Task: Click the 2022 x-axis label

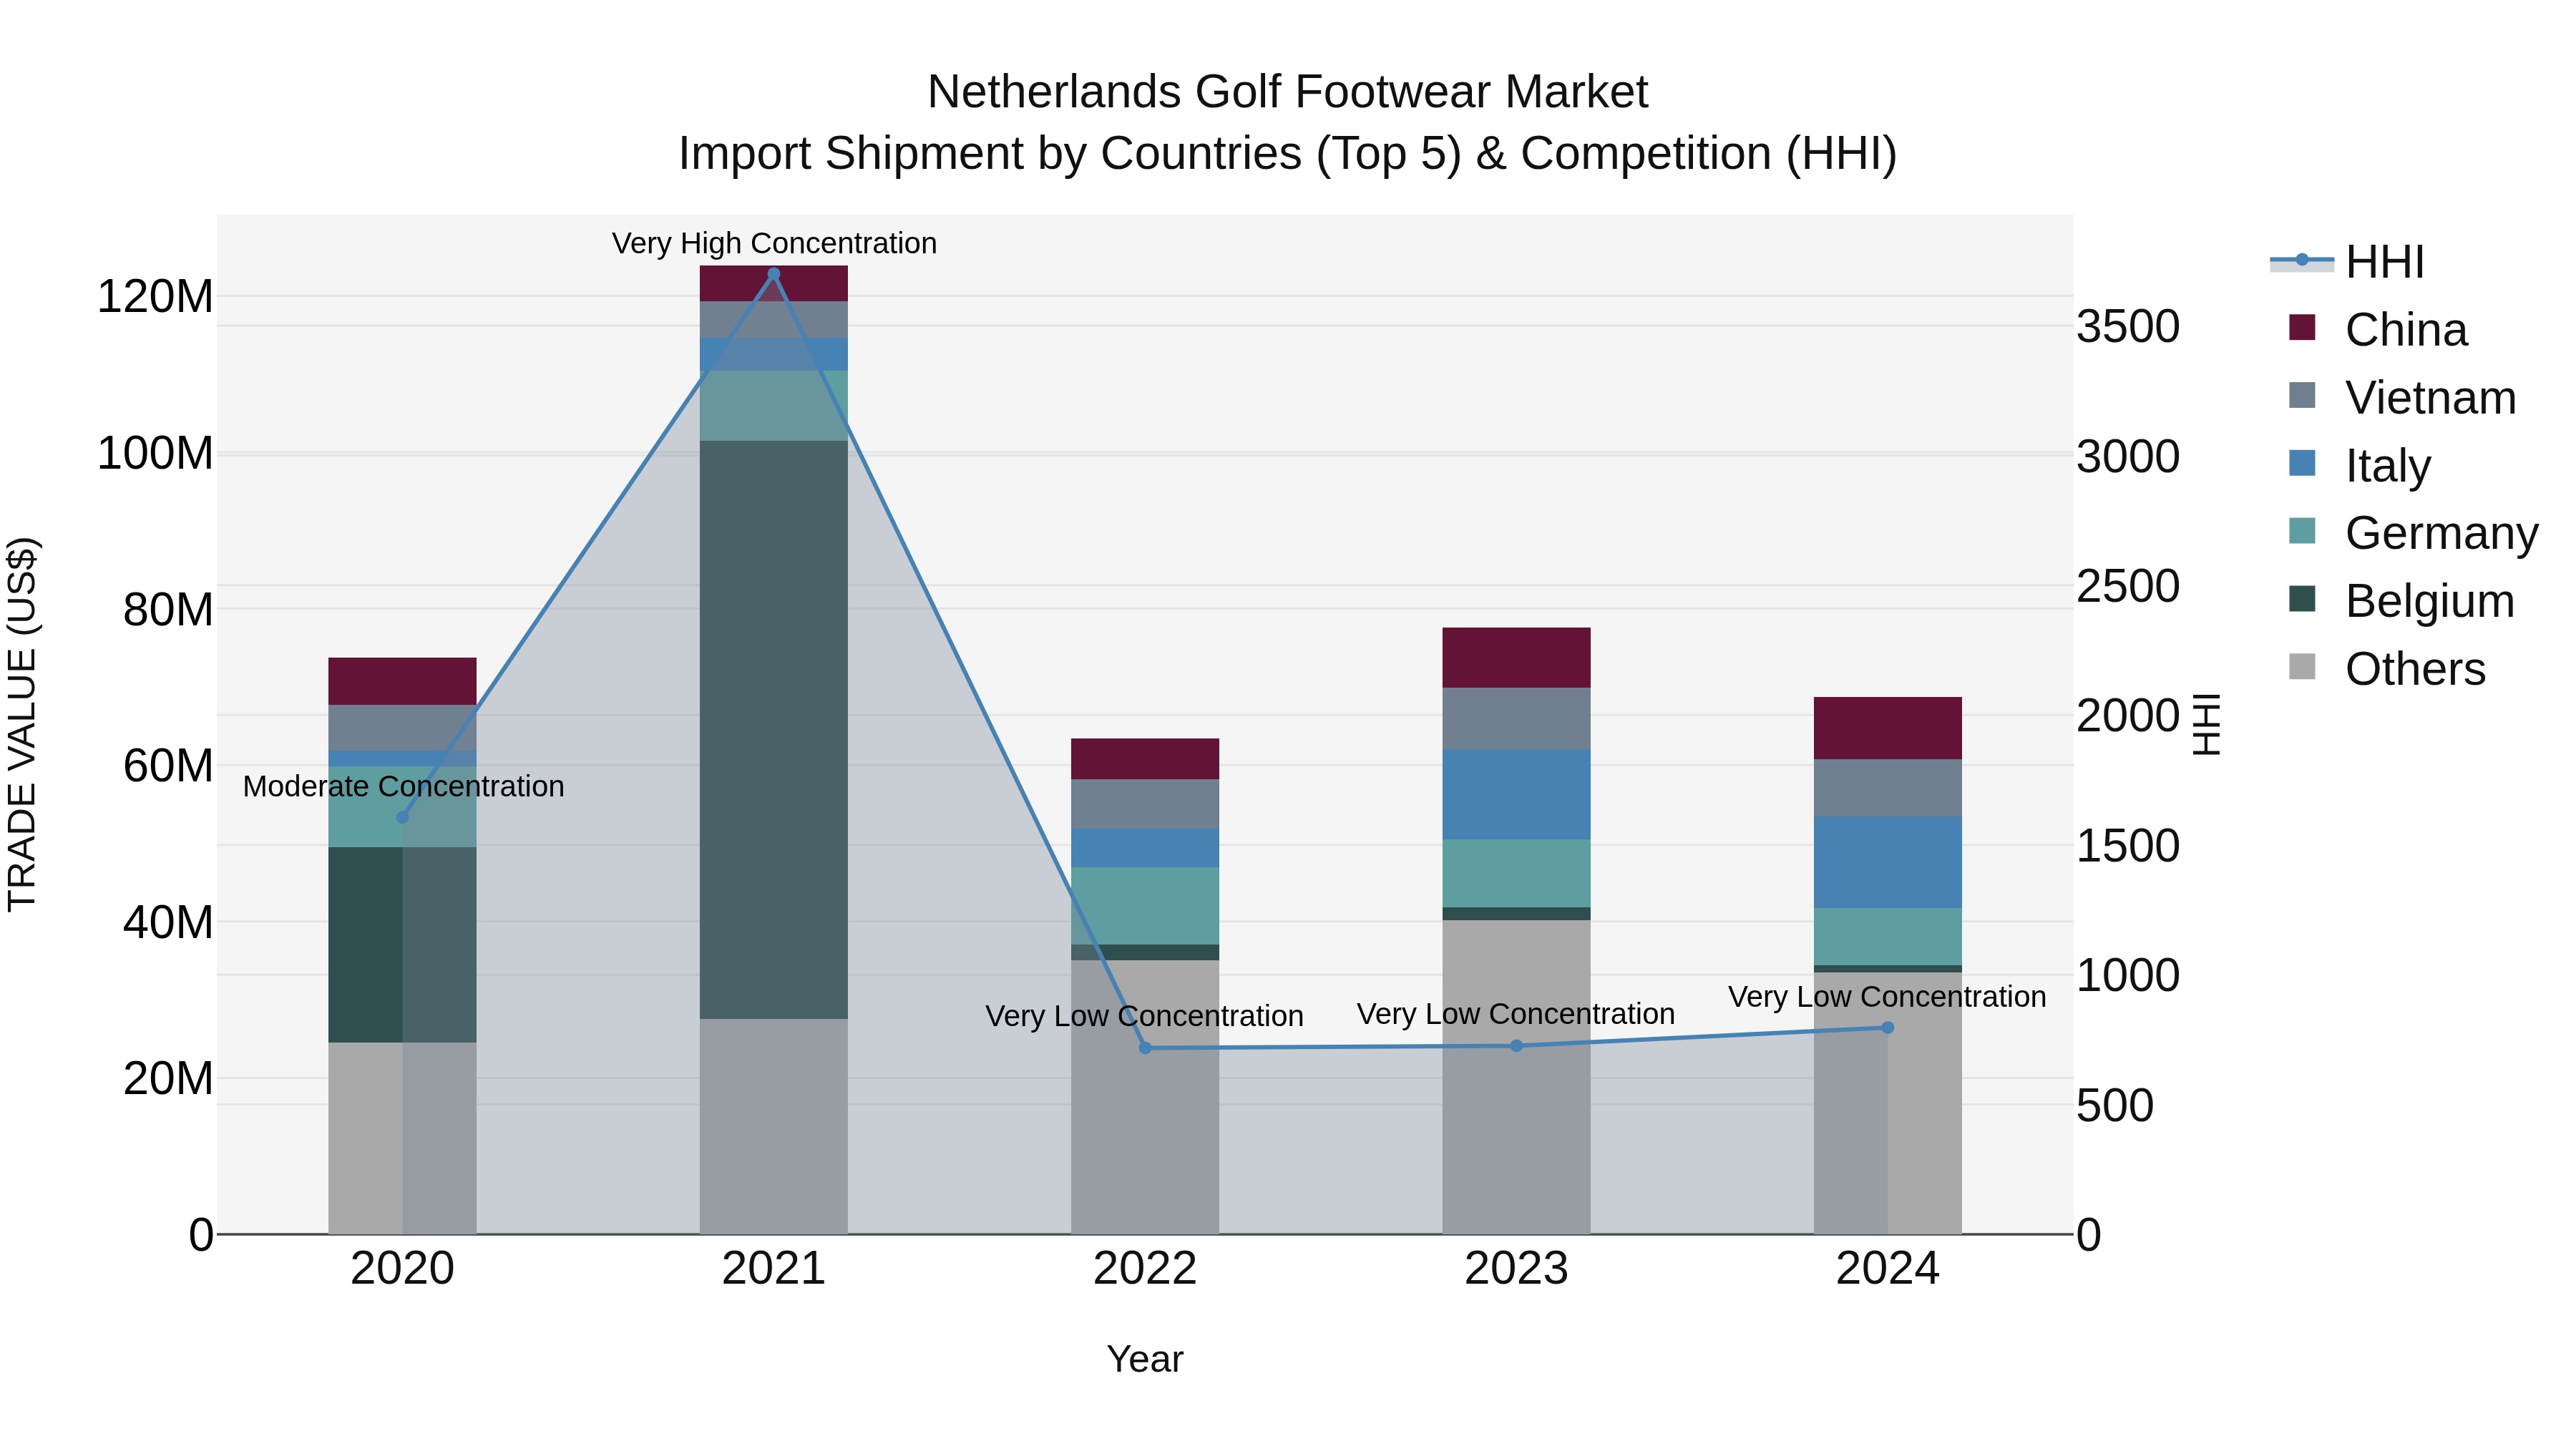Action: (x=1145, y=1269)
